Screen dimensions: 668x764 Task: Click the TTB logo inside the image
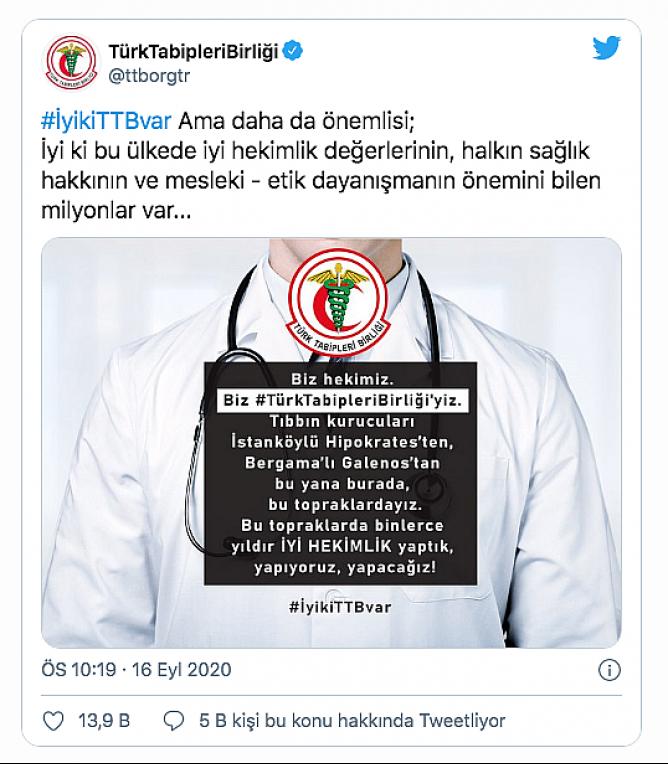coord(338,300)
